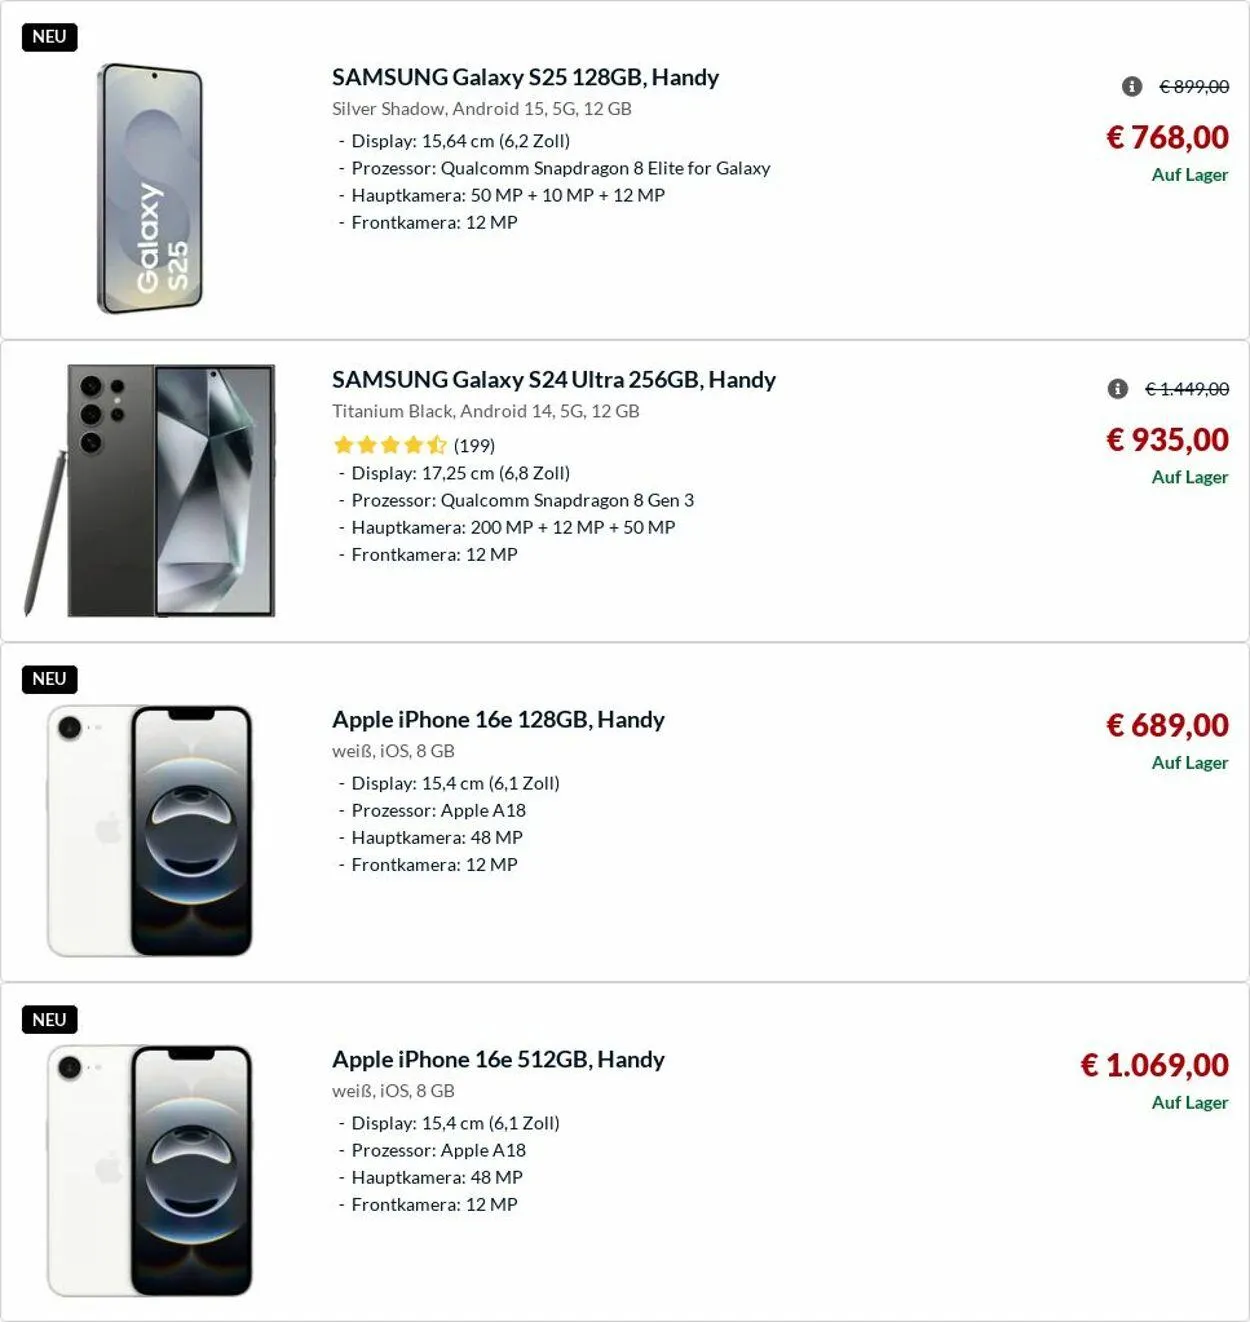The height and width of the screenshot is (1322, 1250).
Task: Click the iPhone 16e 128GB product image
Action: coord(150,830)
